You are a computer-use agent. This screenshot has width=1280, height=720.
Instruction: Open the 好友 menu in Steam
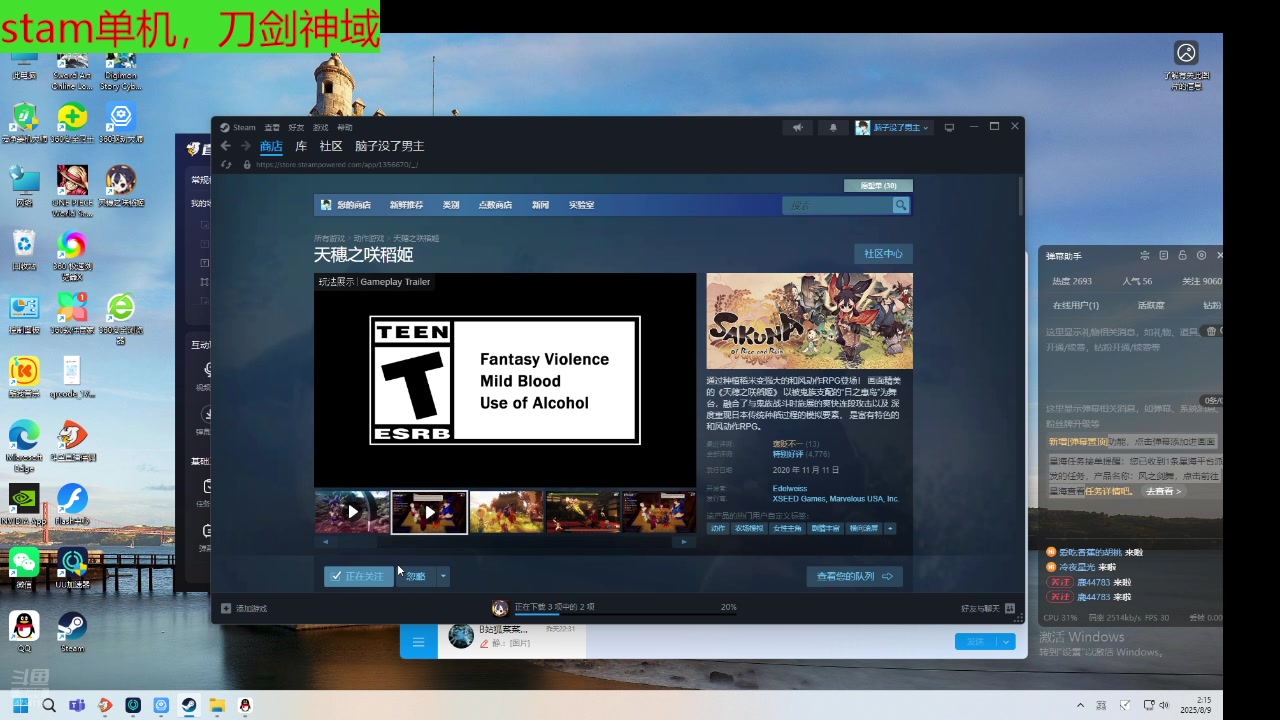296,127
